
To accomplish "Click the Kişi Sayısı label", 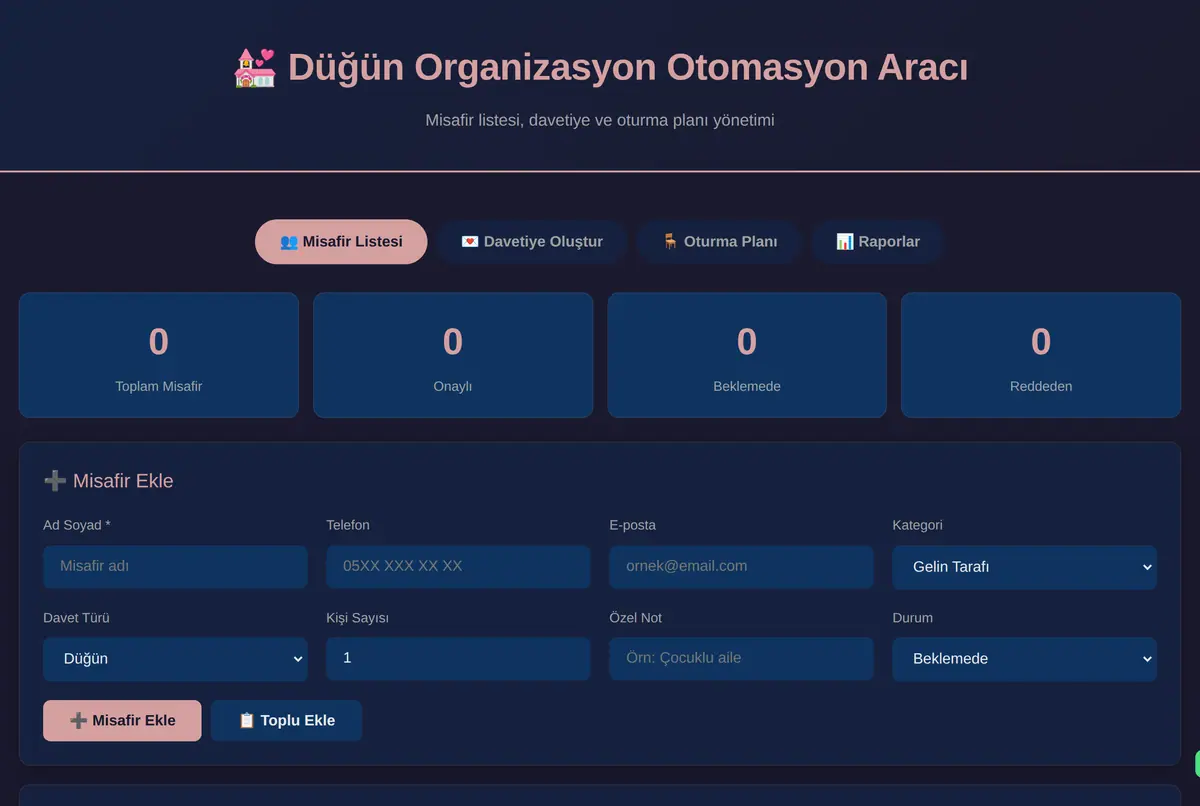I will click(357, 618).
